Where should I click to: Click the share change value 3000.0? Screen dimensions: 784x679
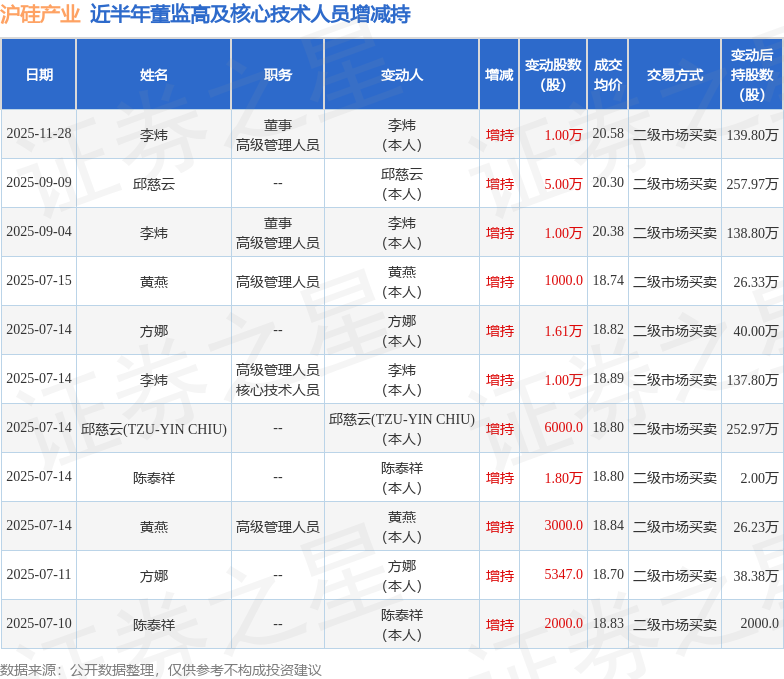click(564, 526)
